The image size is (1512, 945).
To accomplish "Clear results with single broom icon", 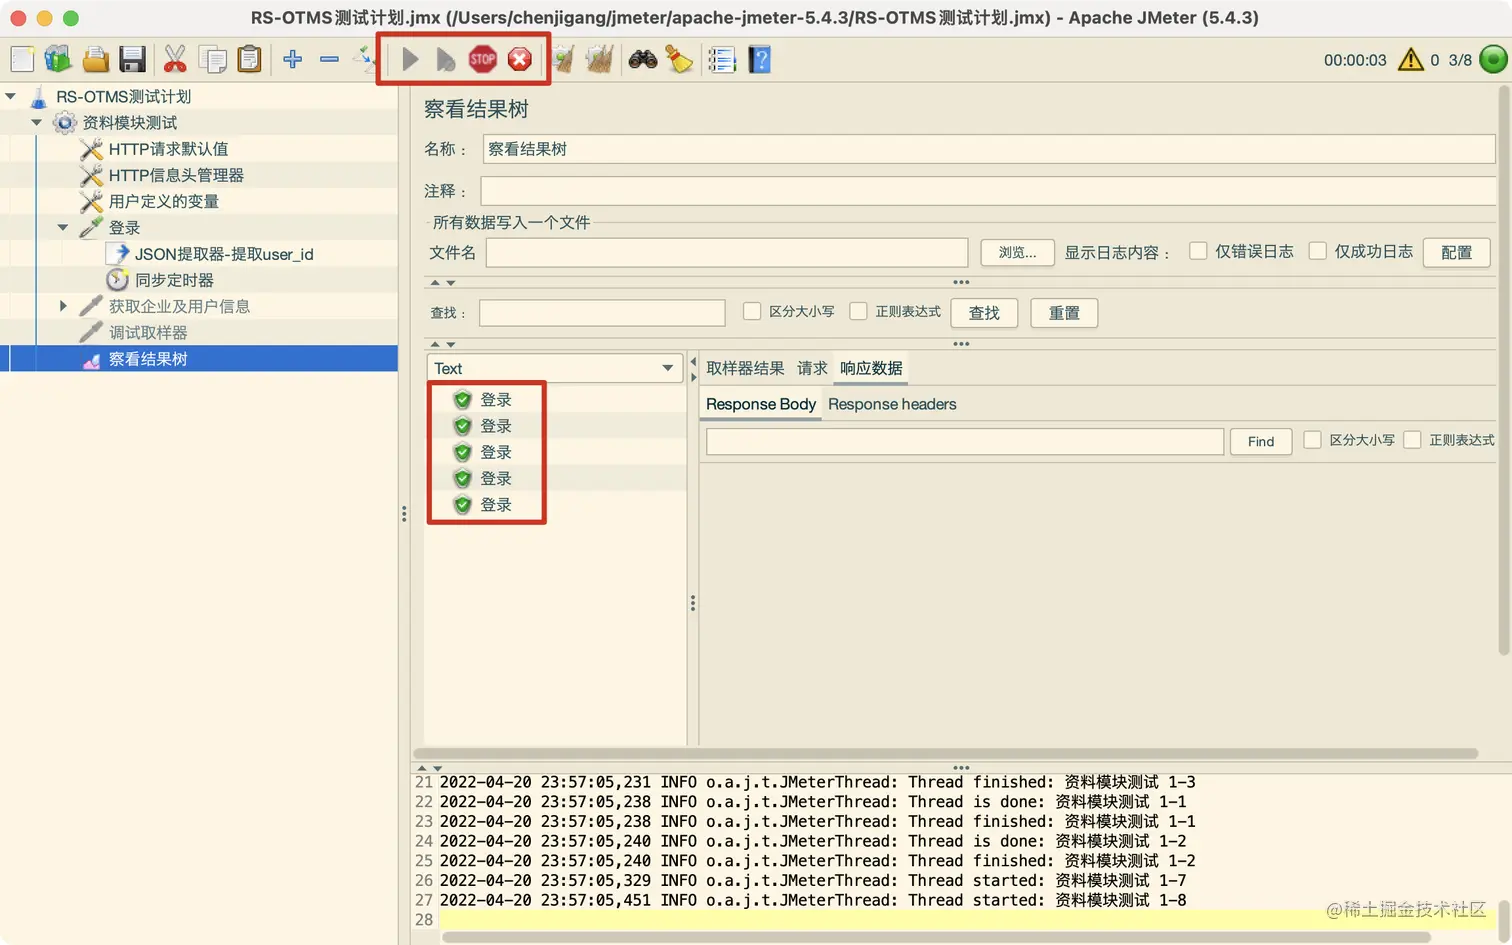I will point(563,60).
